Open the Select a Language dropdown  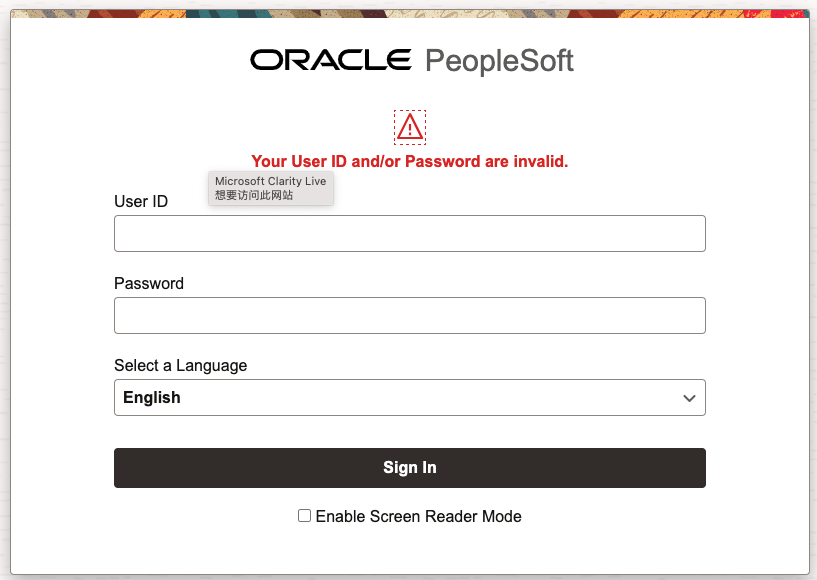tap(409, 397)
